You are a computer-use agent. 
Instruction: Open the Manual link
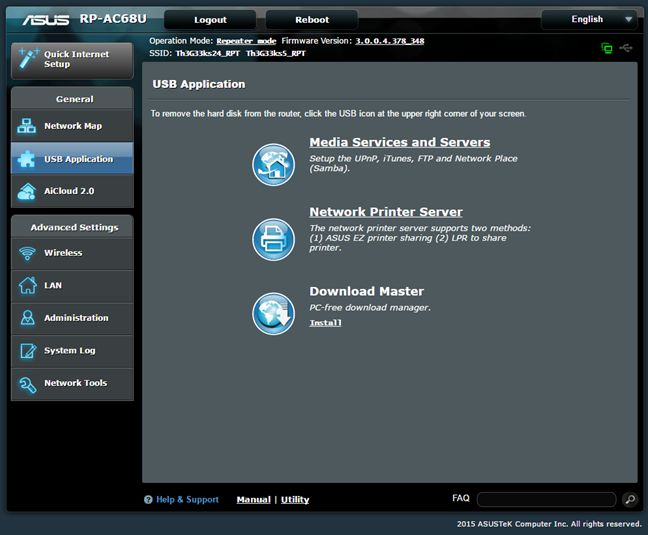point(253,499)
